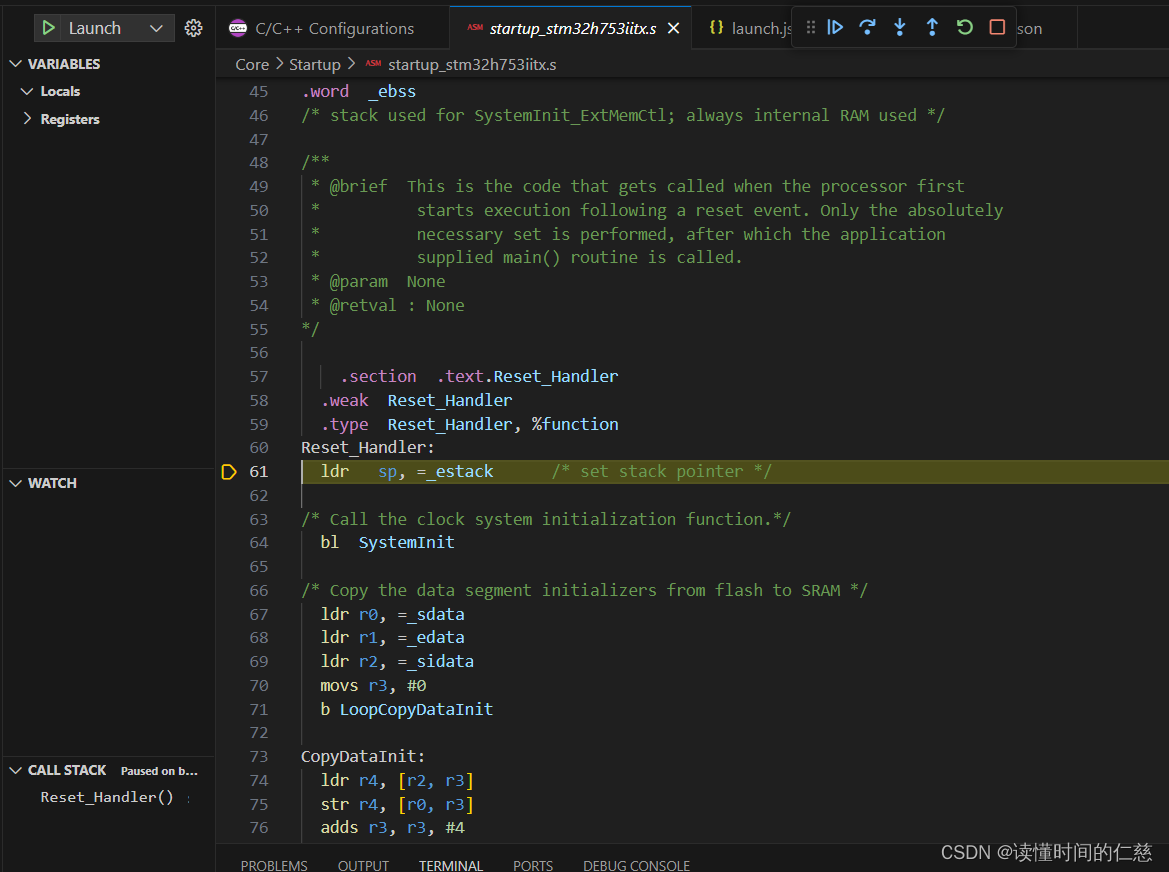Toggle the breakpoint on line 61

point(228,471)
